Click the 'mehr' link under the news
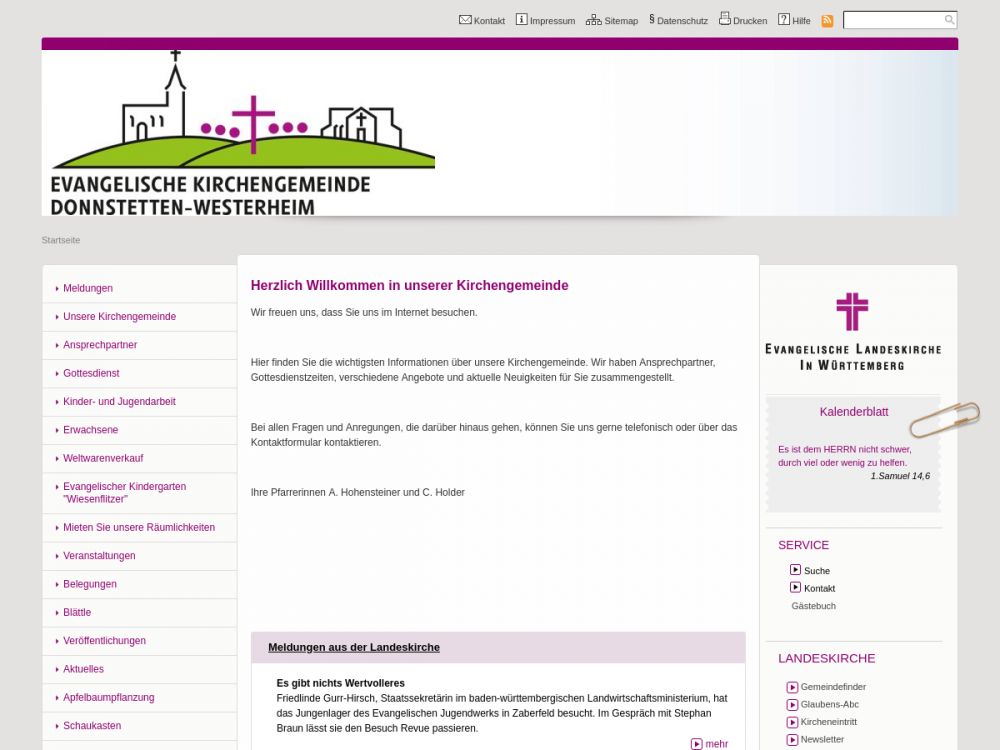 tap(716, 744)
